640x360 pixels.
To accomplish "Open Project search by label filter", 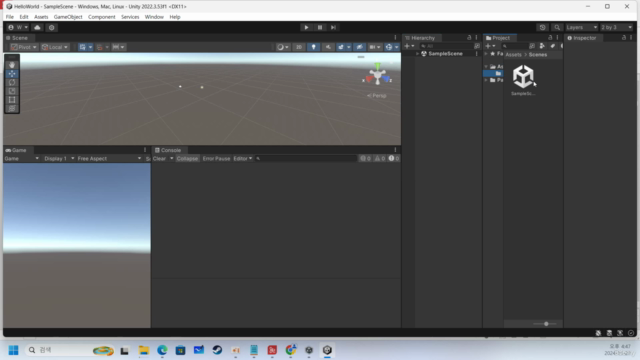I will [552, 46].
